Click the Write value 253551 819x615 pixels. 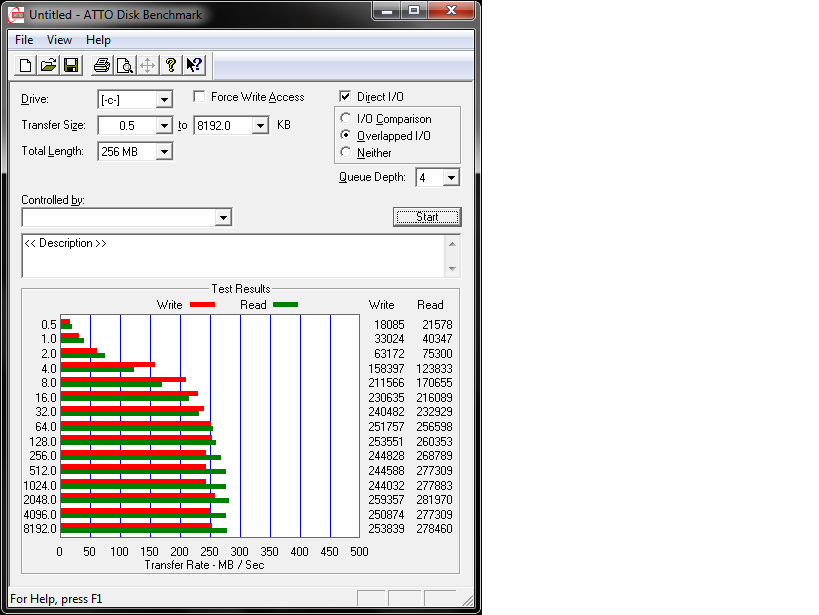point(386,442)
